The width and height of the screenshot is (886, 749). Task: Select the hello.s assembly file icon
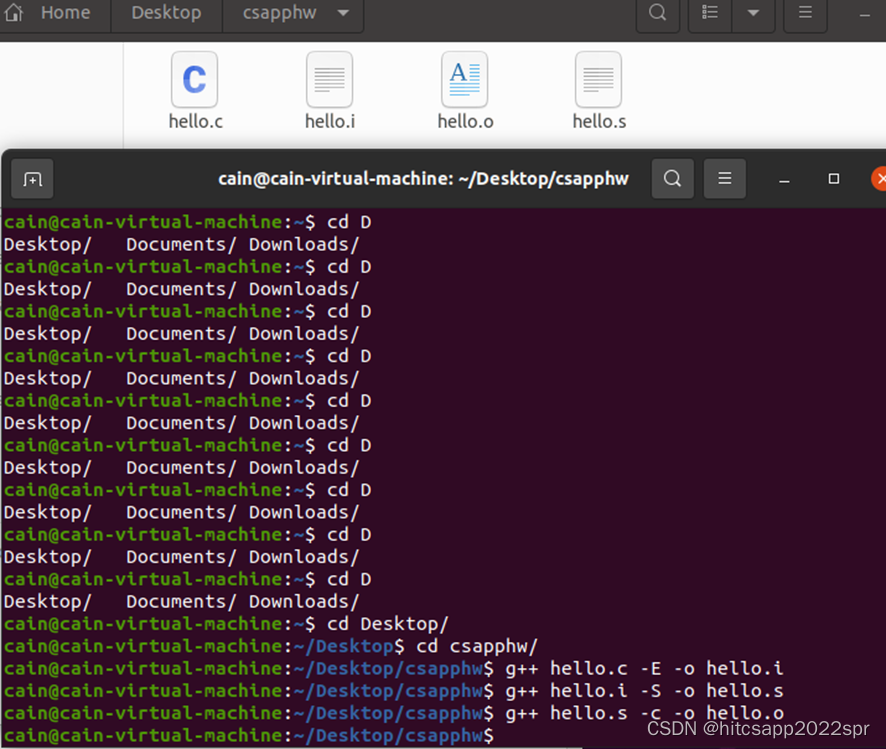pyautogui.click(x=598, y=79)
